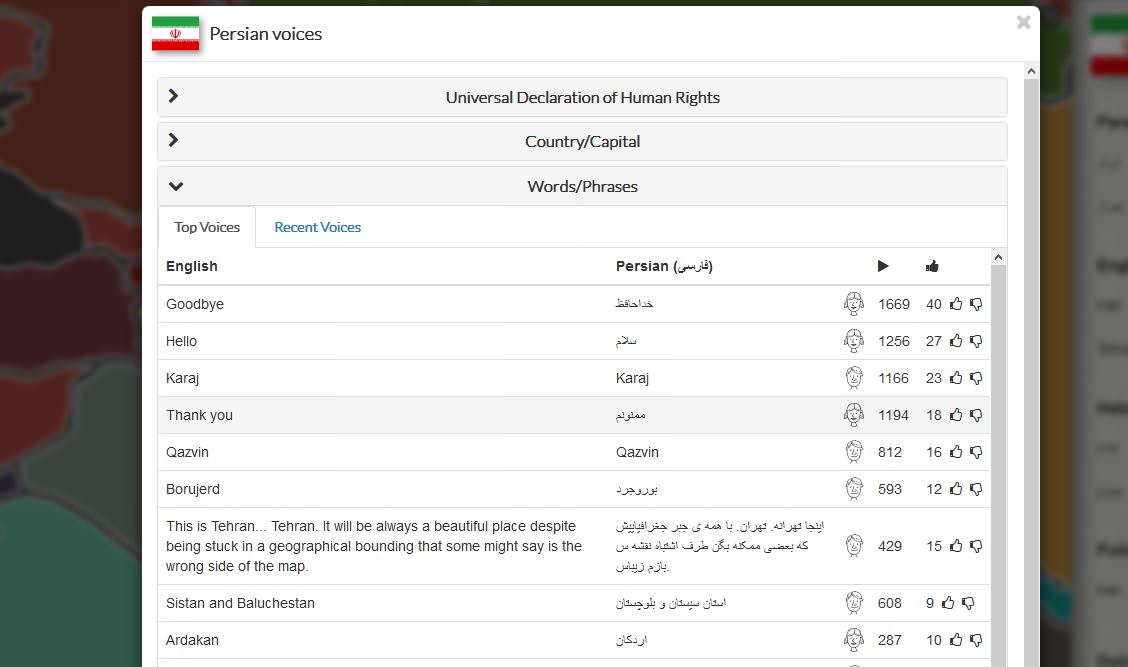Viewport: 1128px width, 667px height.
Task: Sort by play count column header
Action: [882, 266]
